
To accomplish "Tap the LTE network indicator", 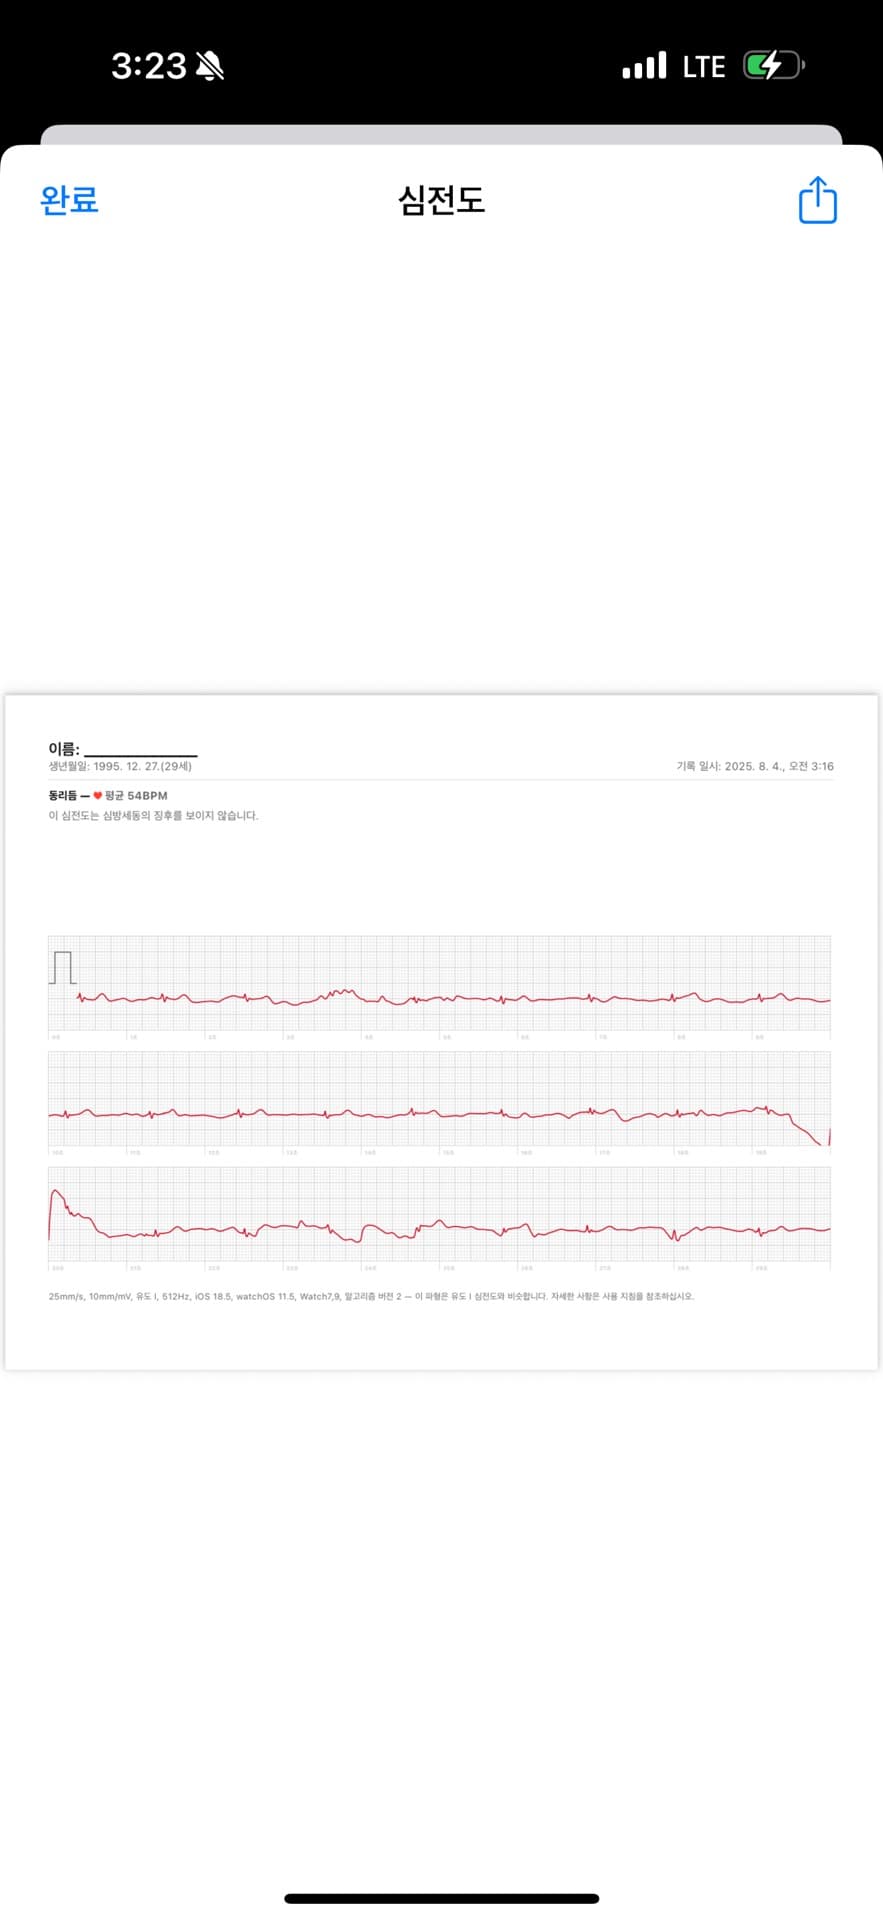I will click(x=704, y=67).
